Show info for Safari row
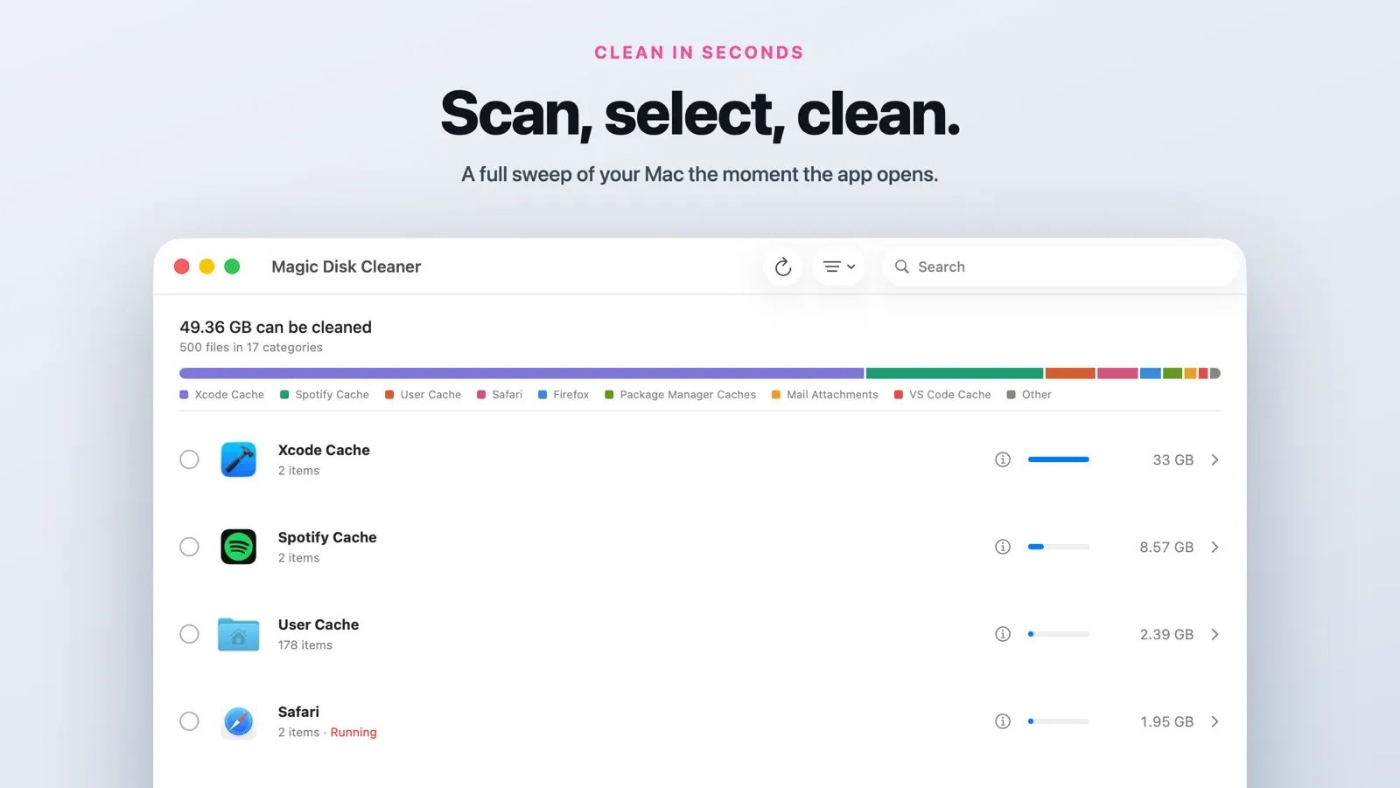Screen dimensions: 1400x788 (x=1002, y=721)
